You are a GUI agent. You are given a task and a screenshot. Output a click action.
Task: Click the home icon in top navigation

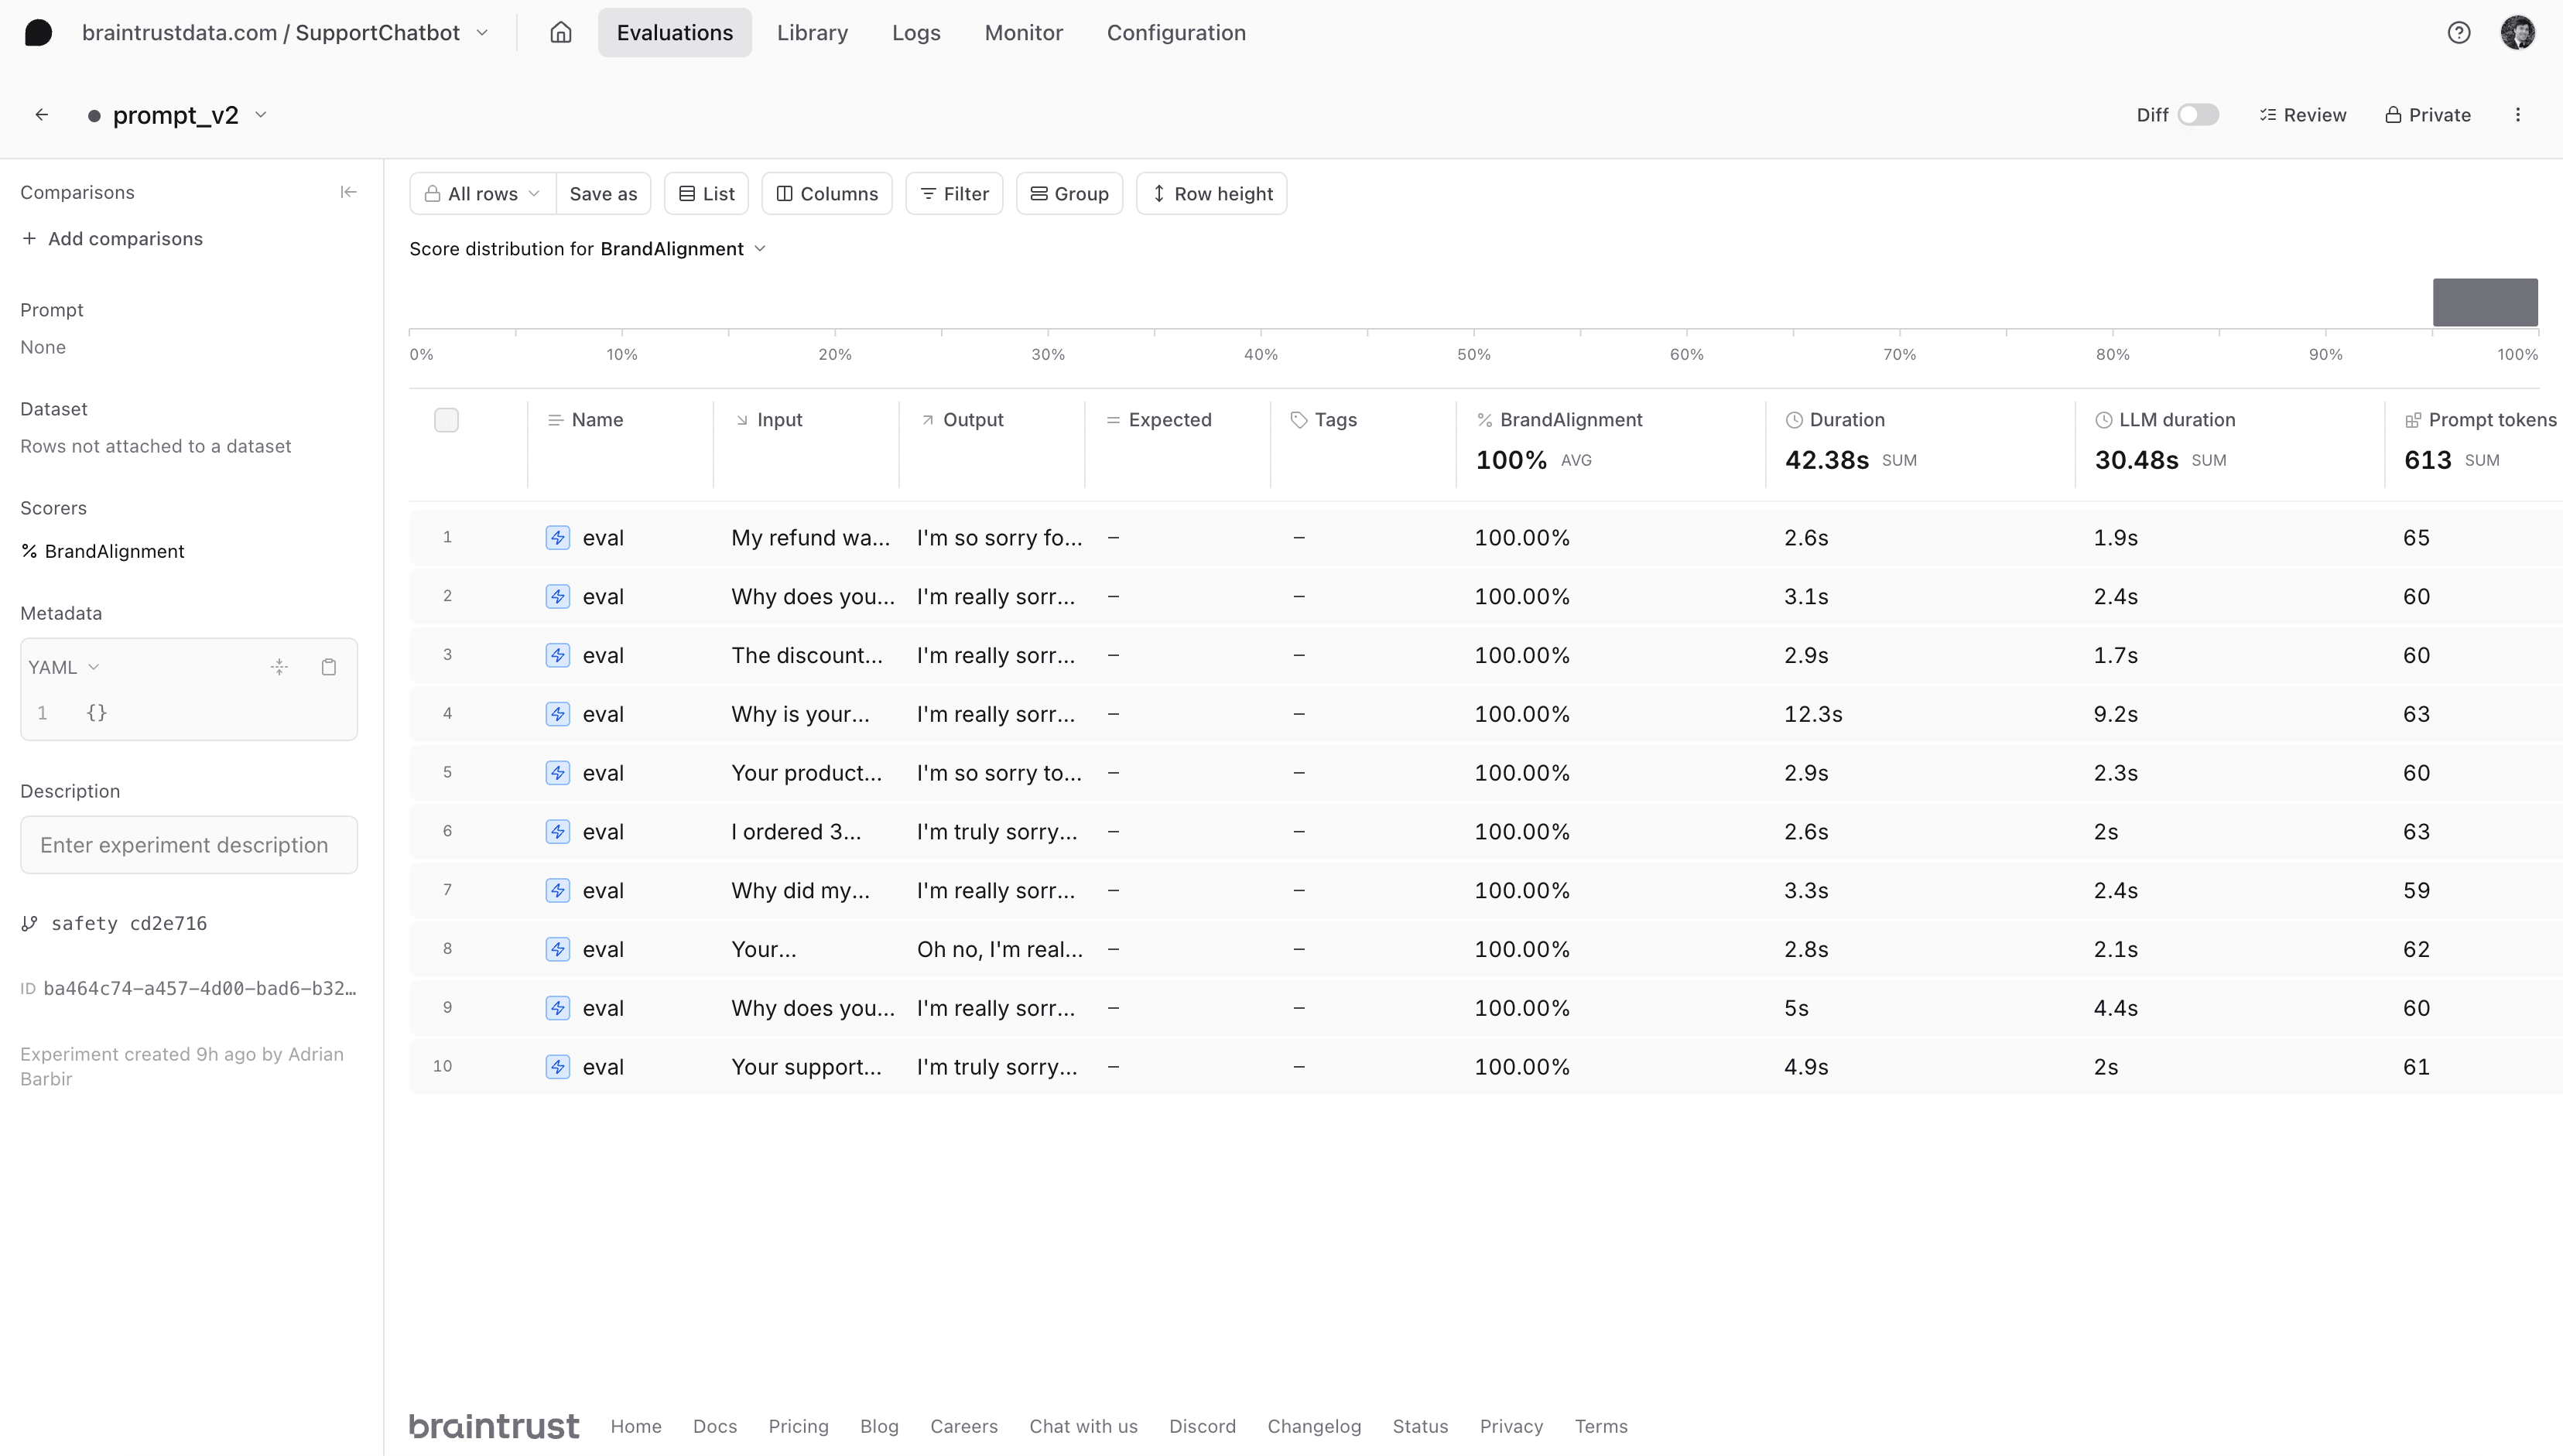[560, 33]
